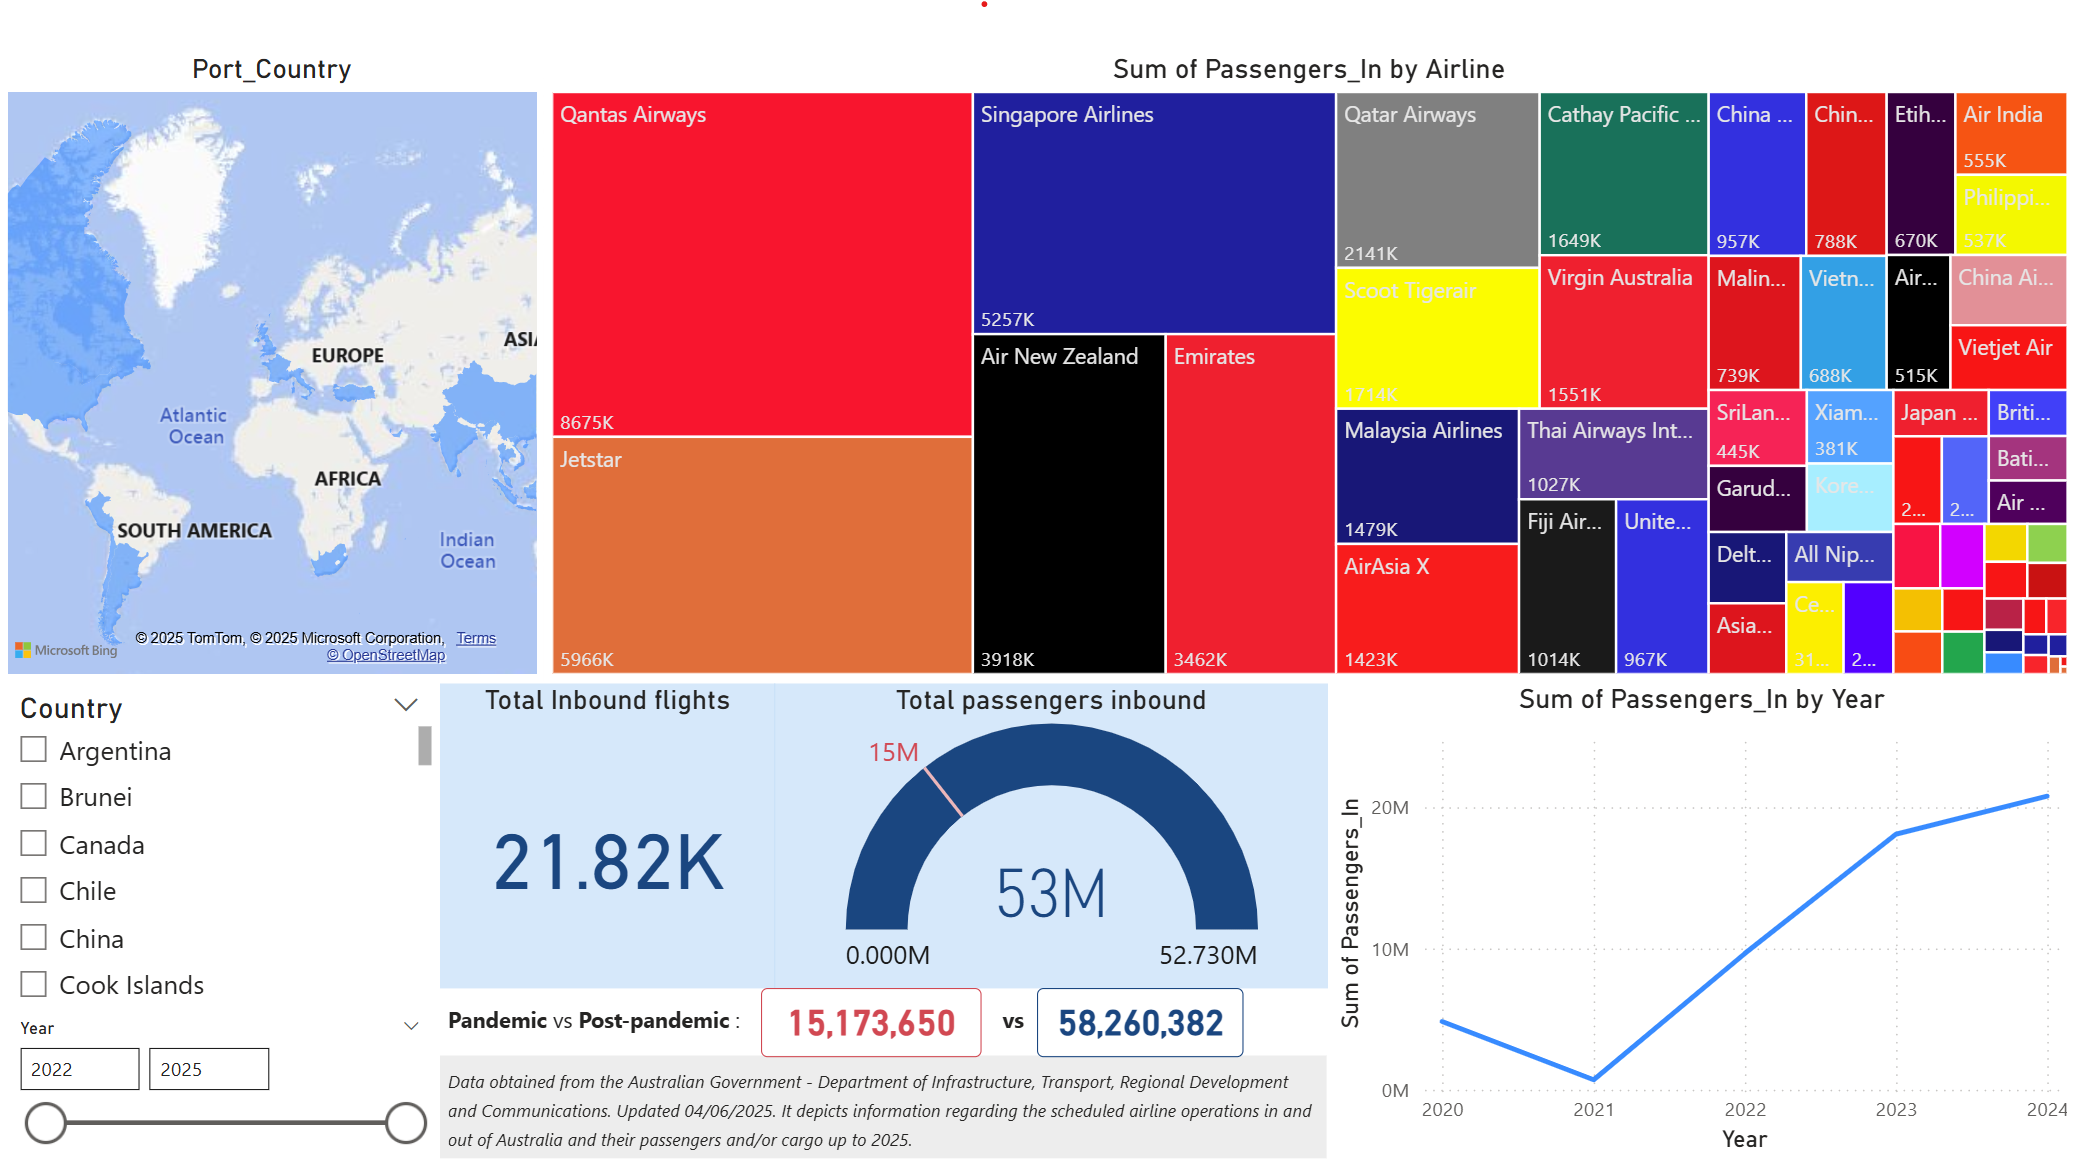The height and width of the screenshot is (1159, 2074).
Task: Select the Etih... treemap tile
Action: click(1920, 174)
